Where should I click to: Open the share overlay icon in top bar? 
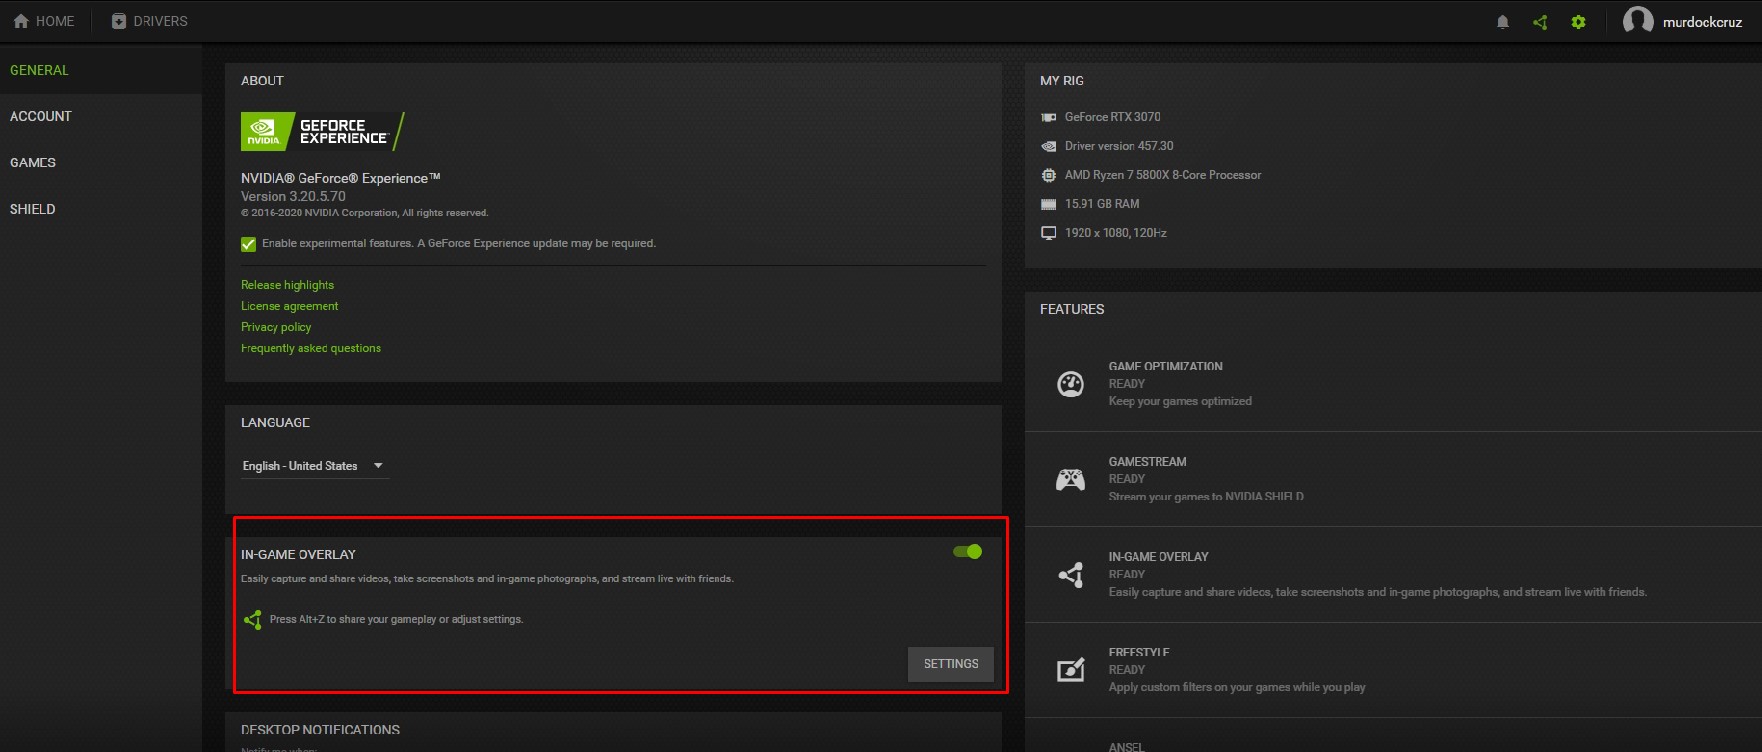click(x=1540, y=22)
